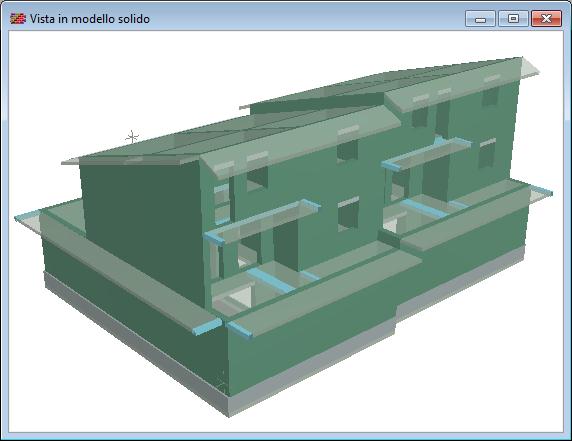572x441 pixels.
Task: Click the blue canopy end over the right balcony
Action: pyautogui.click(x=391, y=166)
